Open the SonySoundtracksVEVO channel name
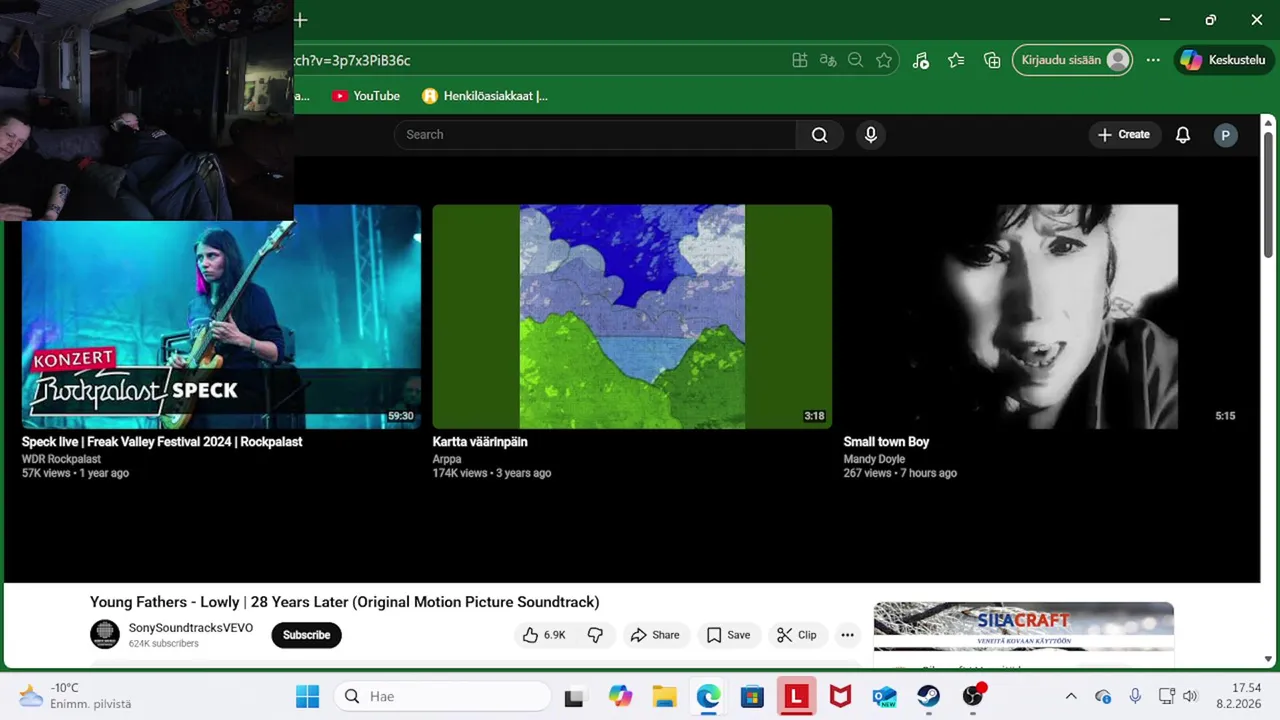Screen dimensions: 1280x720 pyautogui.click(x=191, y=628)
